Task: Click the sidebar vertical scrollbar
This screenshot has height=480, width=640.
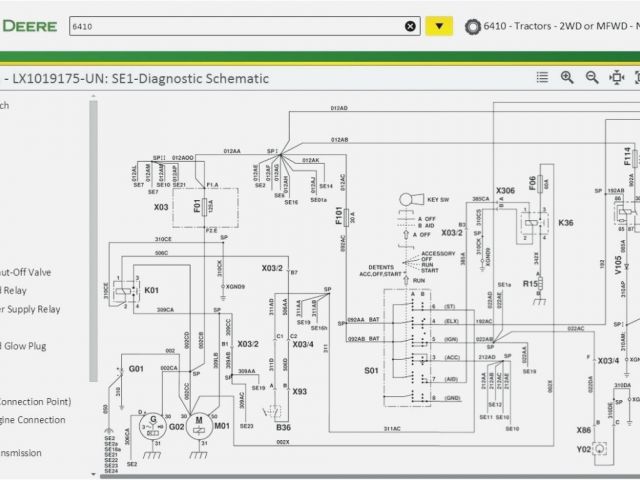Action: pyautogui.click(x=95, y=240)
